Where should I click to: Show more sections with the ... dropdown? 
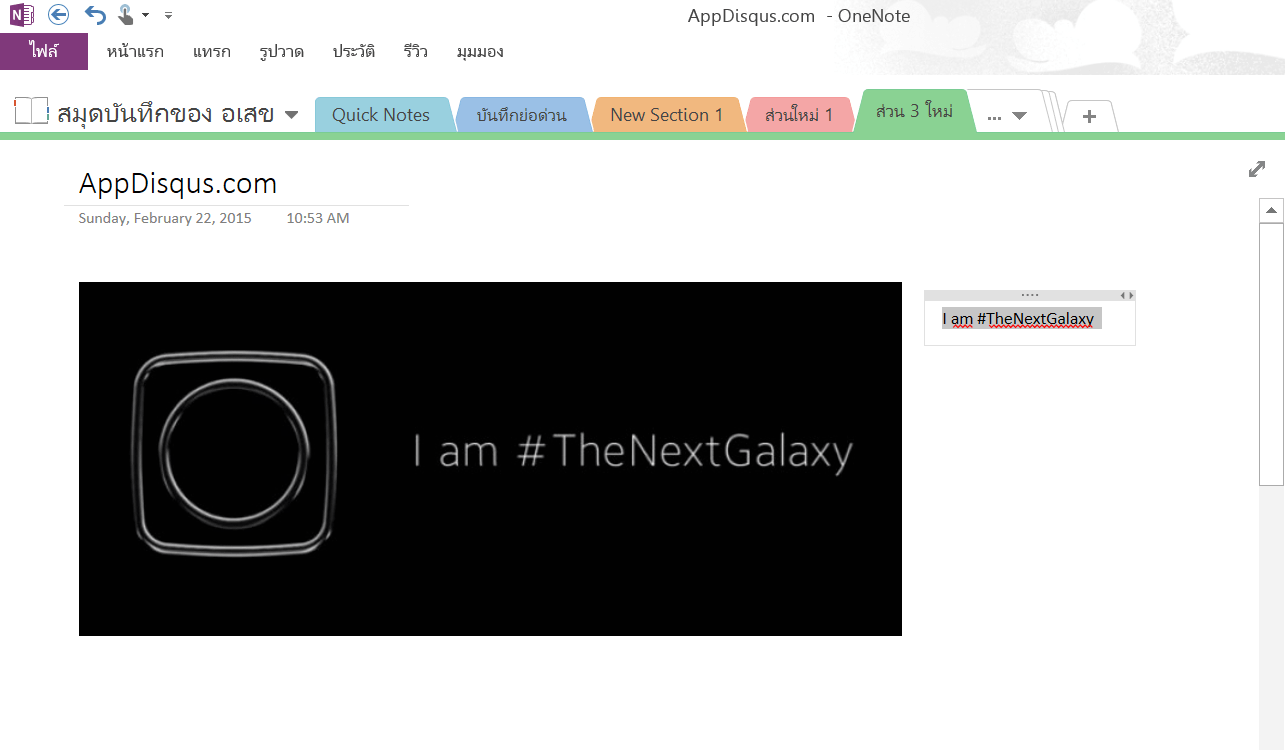1007,116
